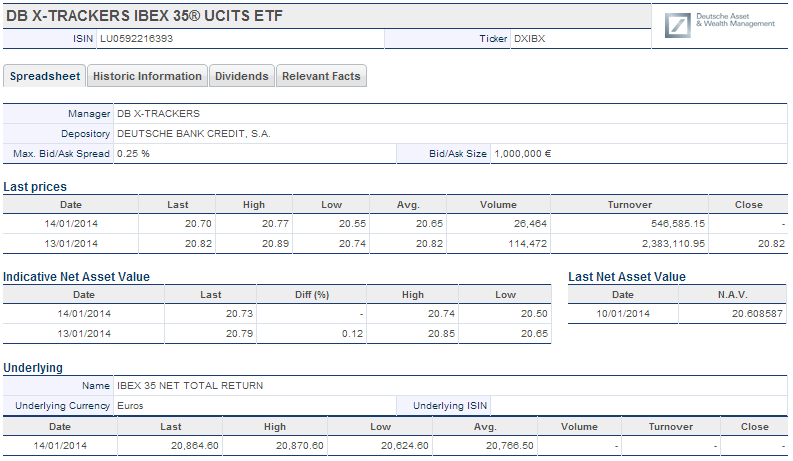Select indicative NAV low 20.50
This screenshot has height=461, width=793.
coord(534,313)
